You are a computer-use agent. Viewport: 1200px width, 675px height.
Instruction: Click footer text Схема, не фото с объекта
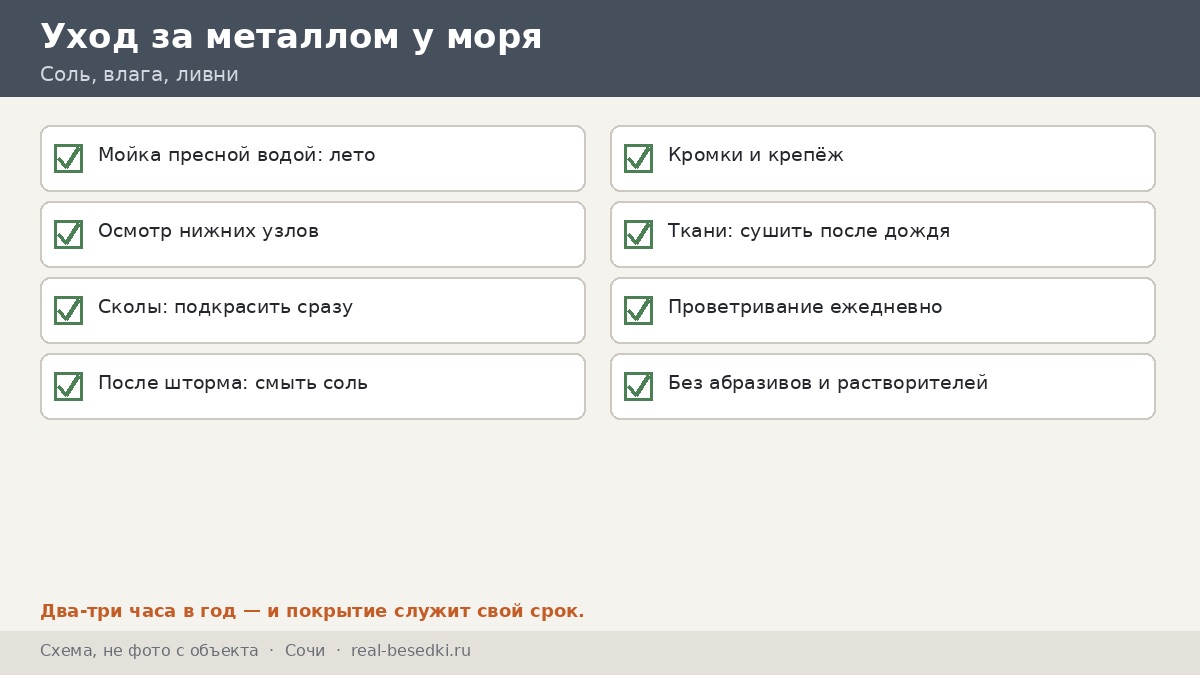tap(149, 651)
